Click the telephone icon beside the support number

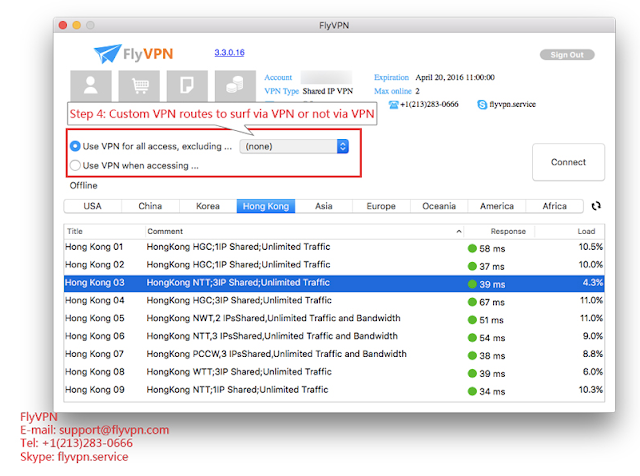tap(393, 105)
